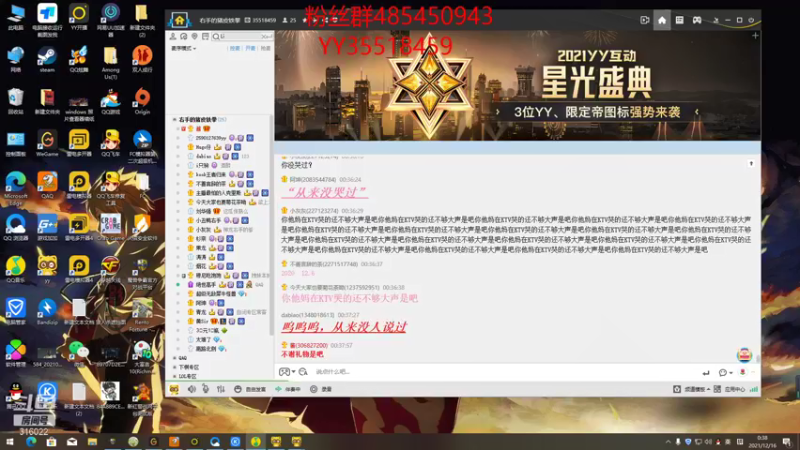800x450 pixels.
Task: Open the 2021YY互动 星光盛典 banner
Action: click(517, 86)
